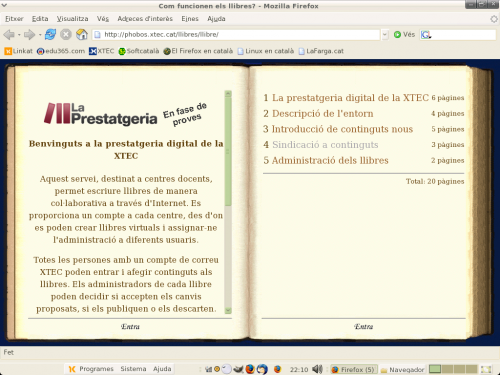Viewport: 500px width, 375px height.
Task: Switch to Firefox (5) taskbar button
Action: 354,369
